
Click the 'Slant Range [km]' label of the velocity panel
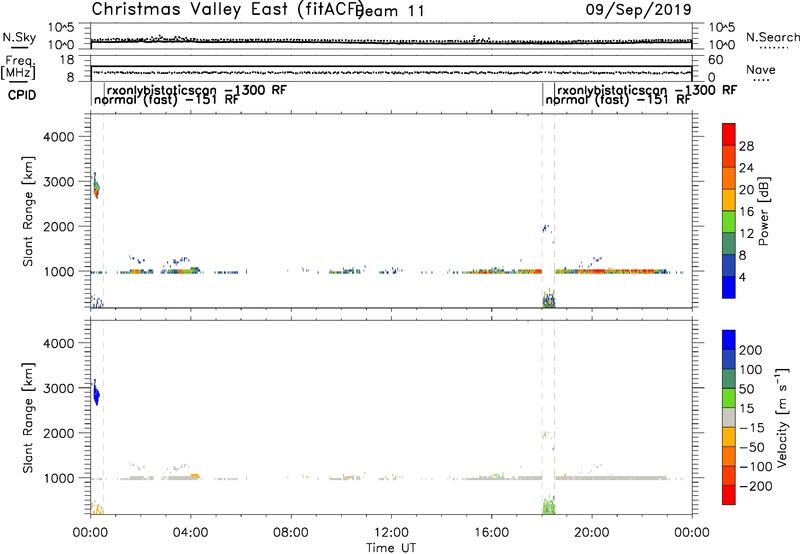(28, 418)
